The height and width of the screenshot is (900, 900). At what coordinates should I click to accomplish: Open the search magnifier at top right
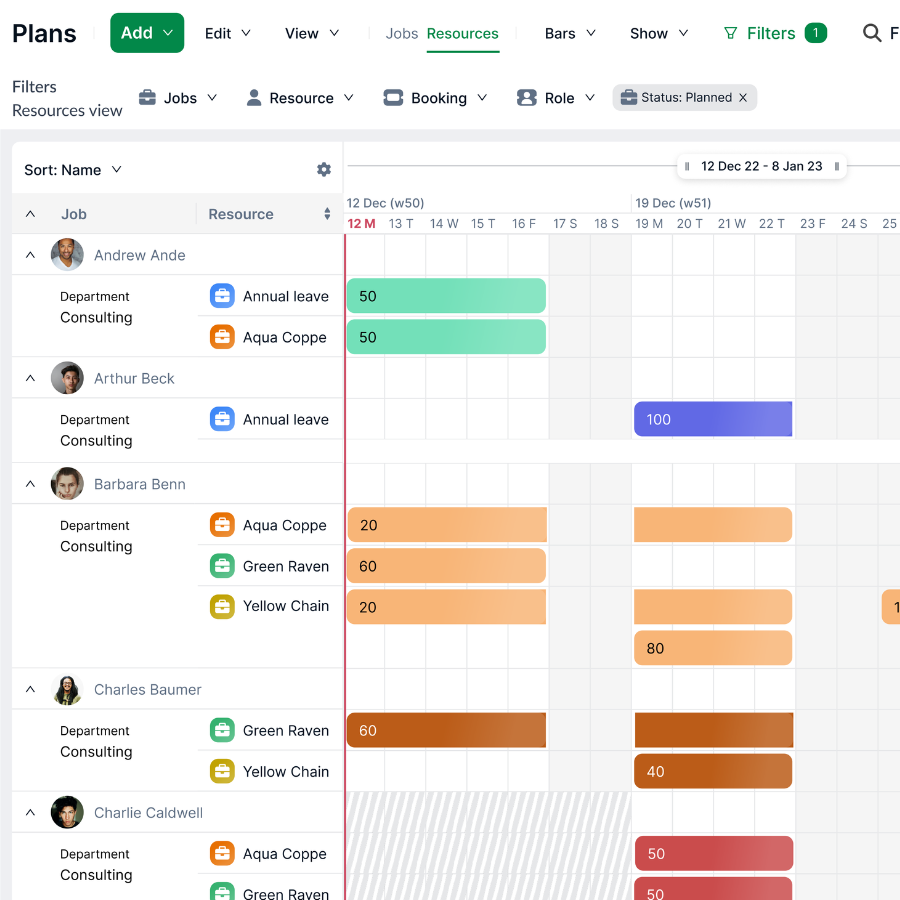pos(872,32)
